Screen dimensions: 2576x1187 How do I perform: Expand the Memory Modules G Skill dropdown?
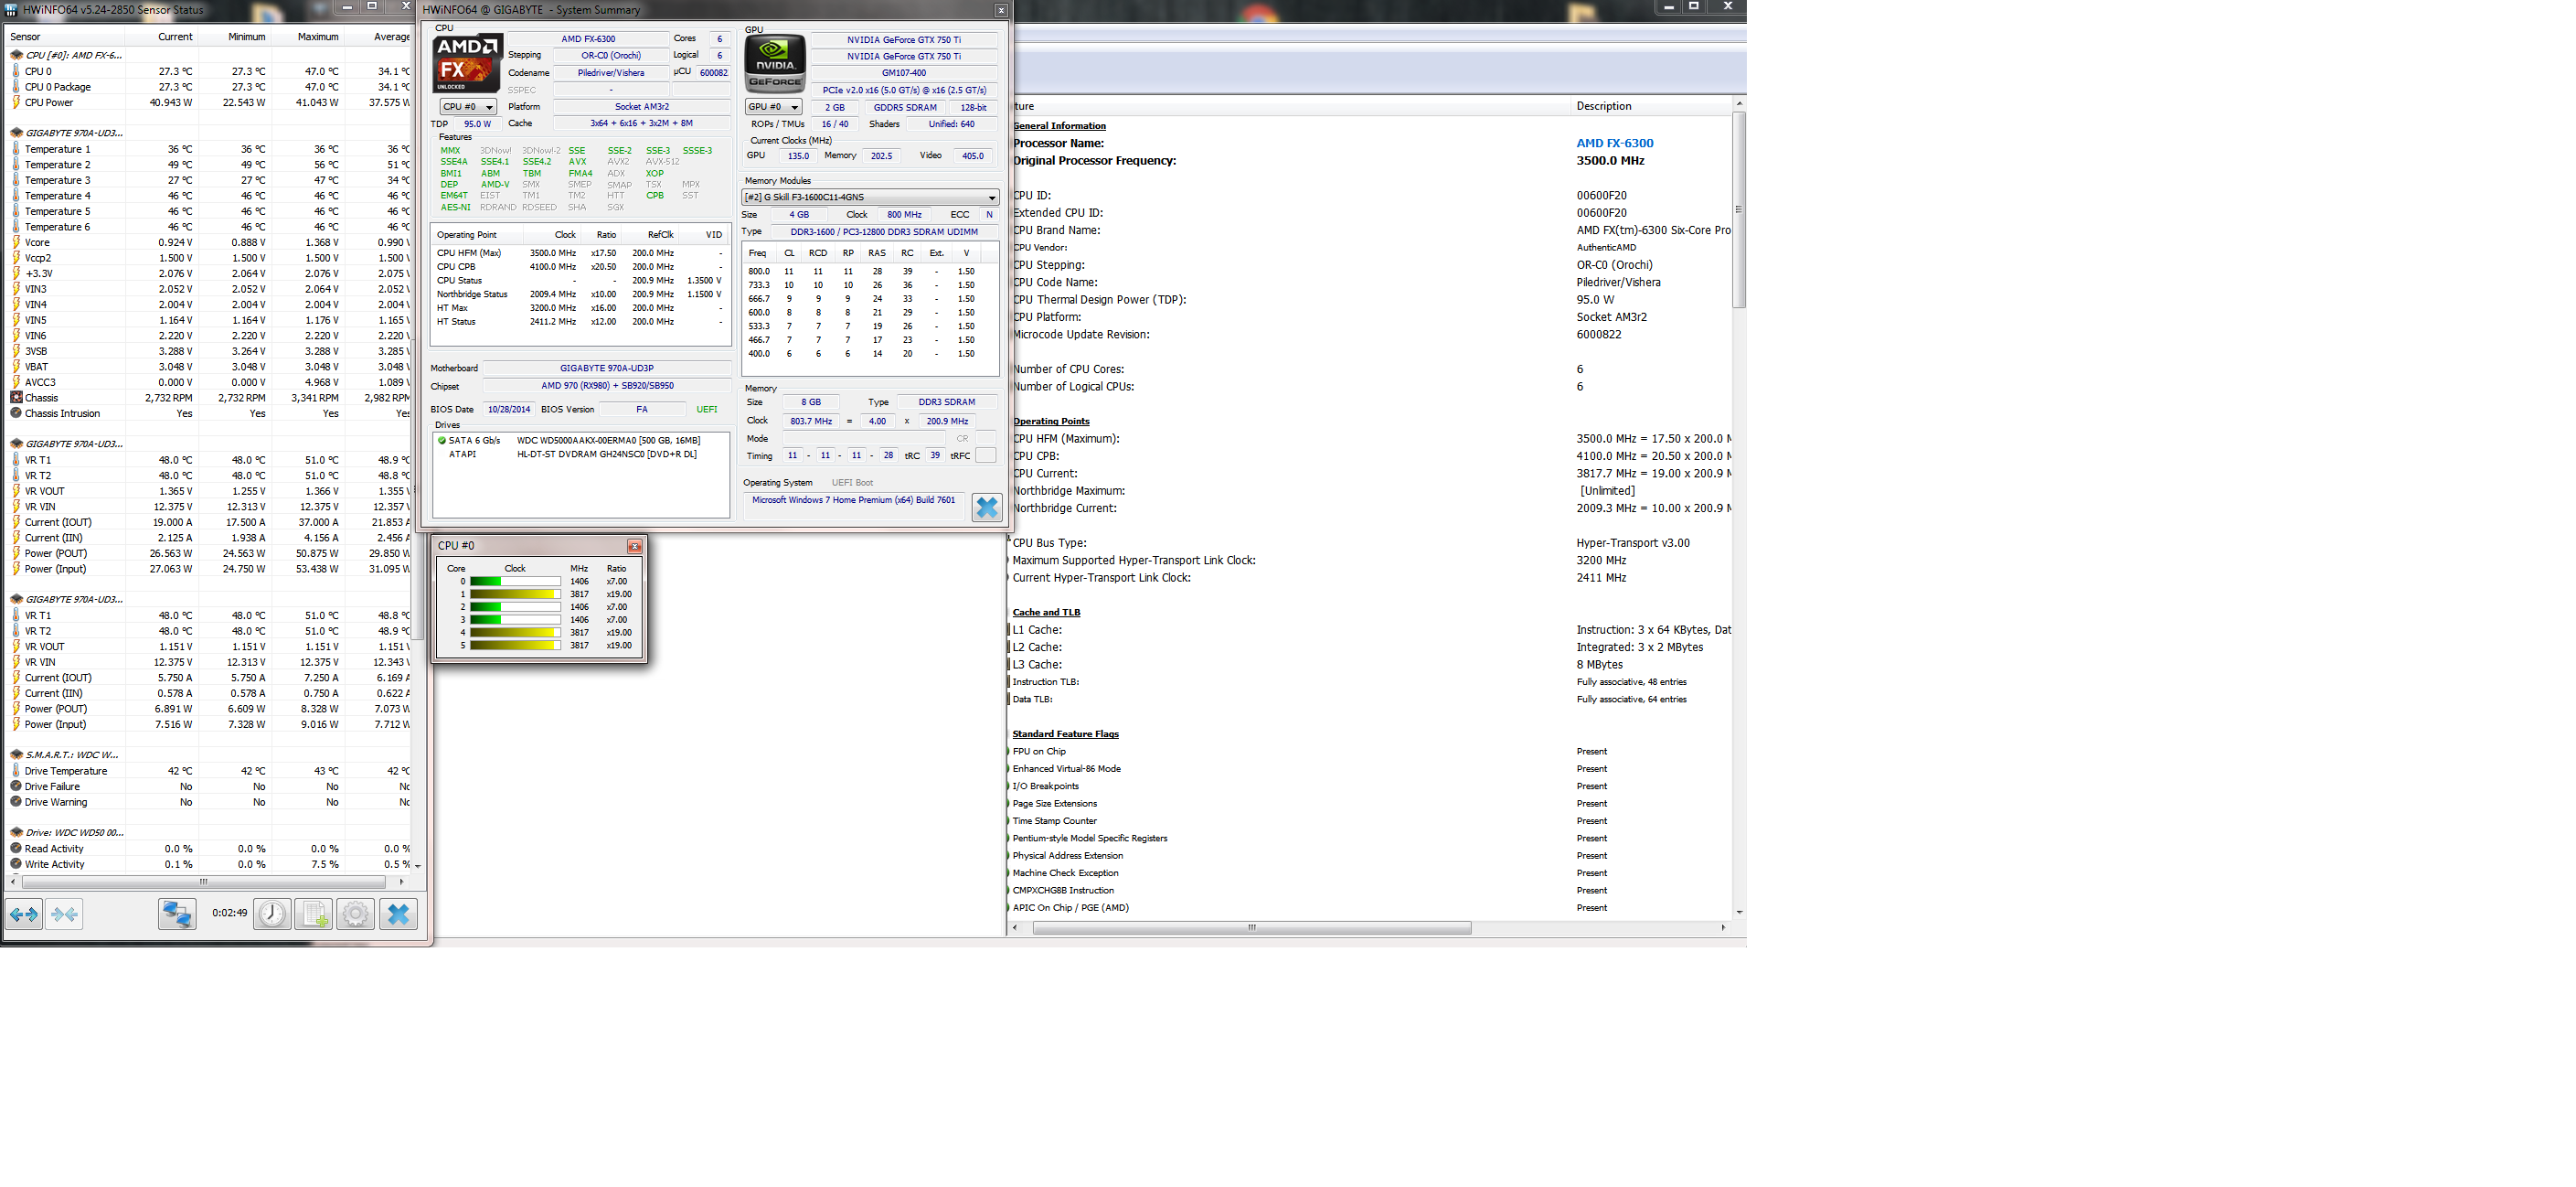click(x=869, y=197)
